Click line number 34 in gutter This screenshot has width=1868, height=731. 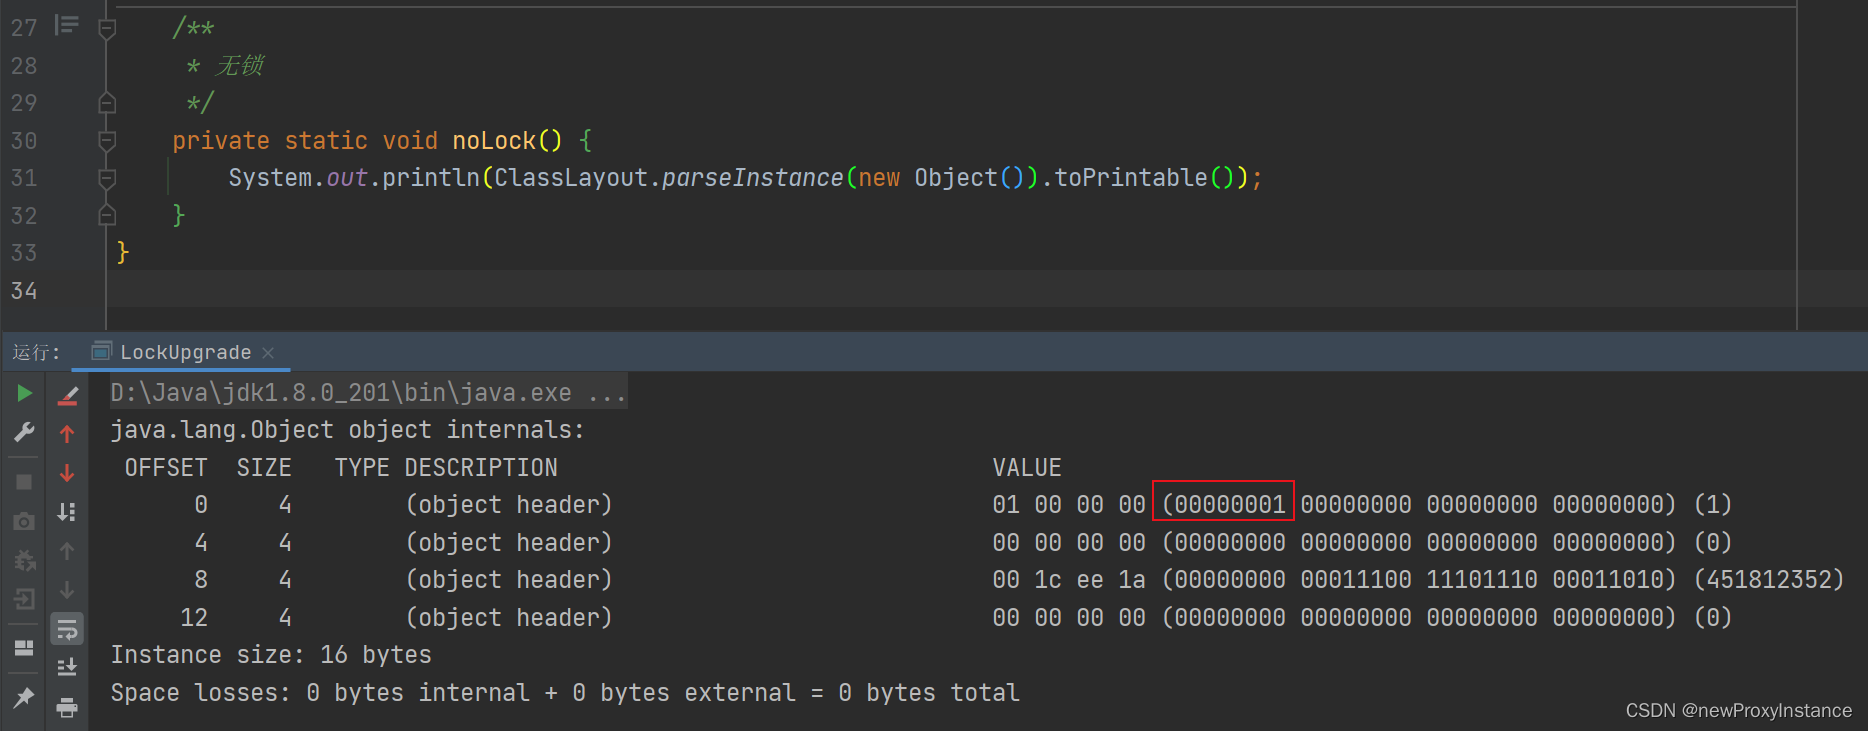(x=24, y=291)
